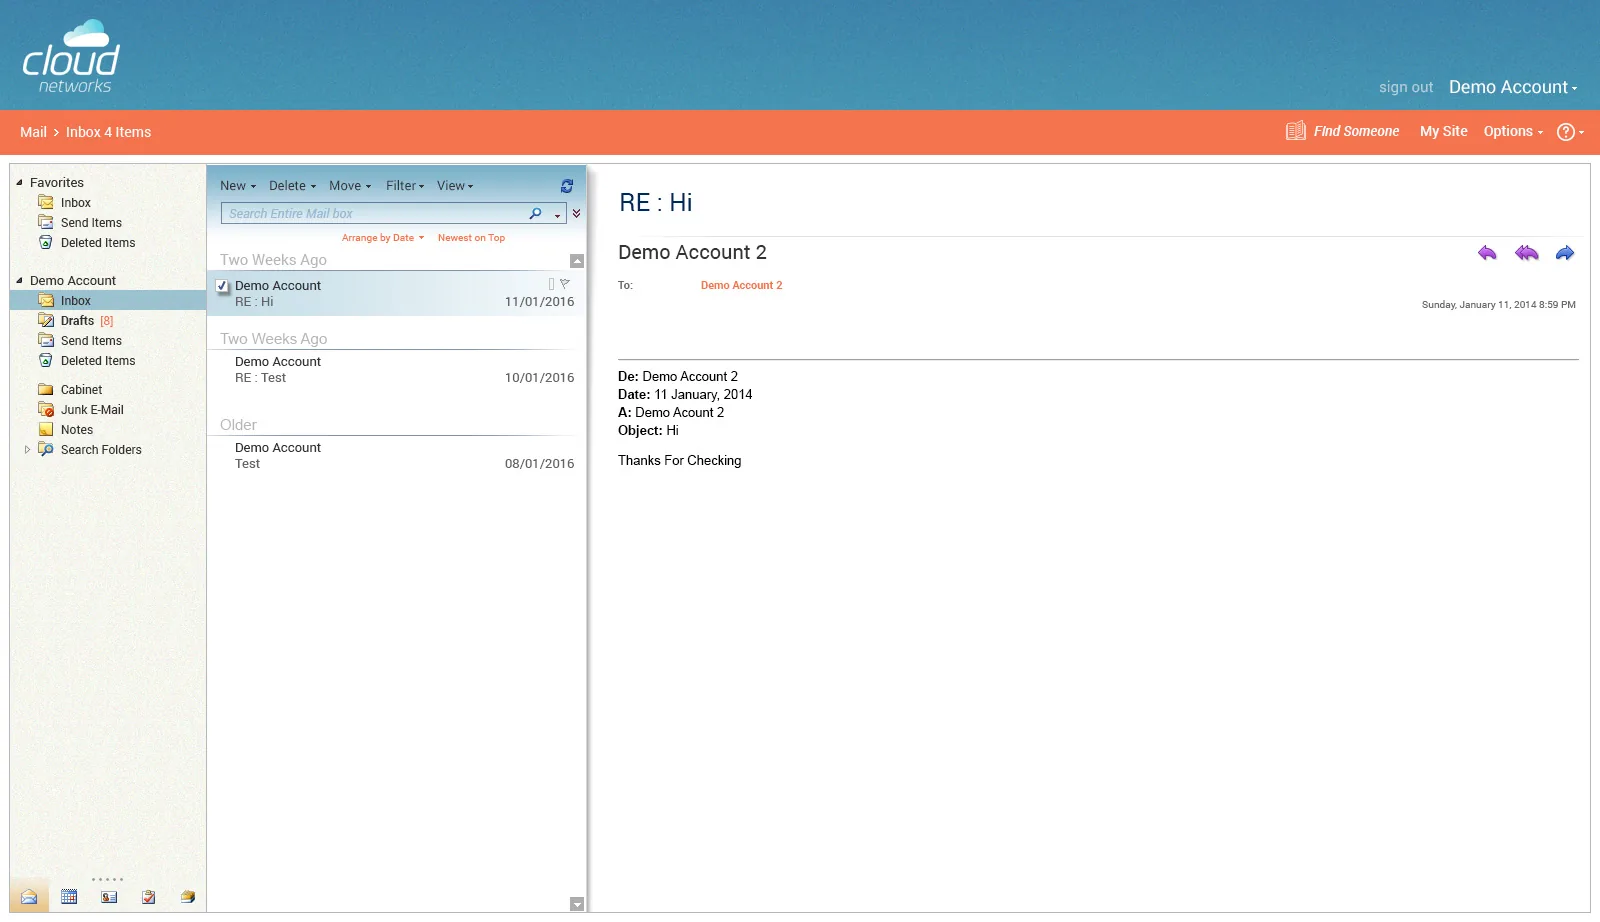Open Arrange by Date dropdown

[x=383, y=238]
